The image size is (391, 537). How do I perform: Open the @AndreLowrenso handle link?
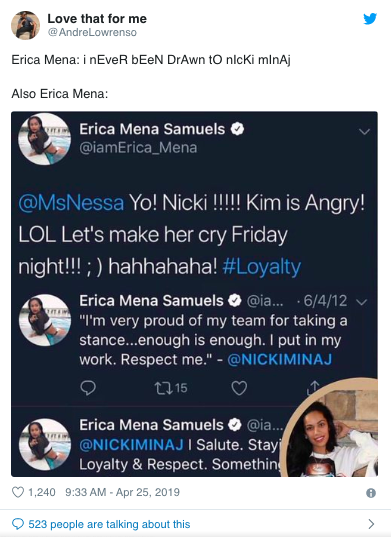point(92,32)
